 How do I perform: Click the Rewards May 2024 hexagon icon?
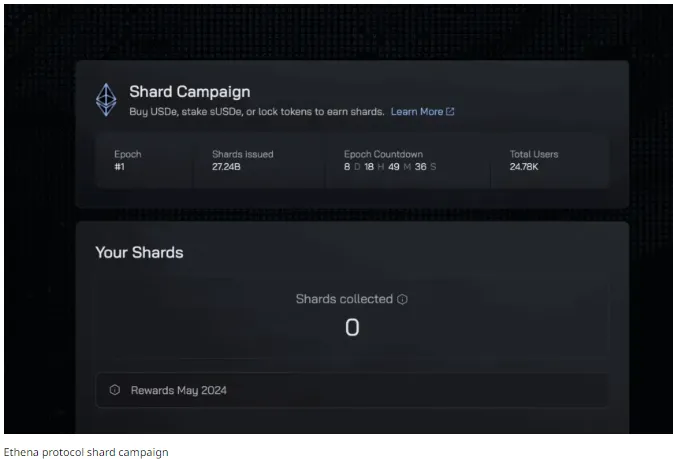[x=115, y=390]
